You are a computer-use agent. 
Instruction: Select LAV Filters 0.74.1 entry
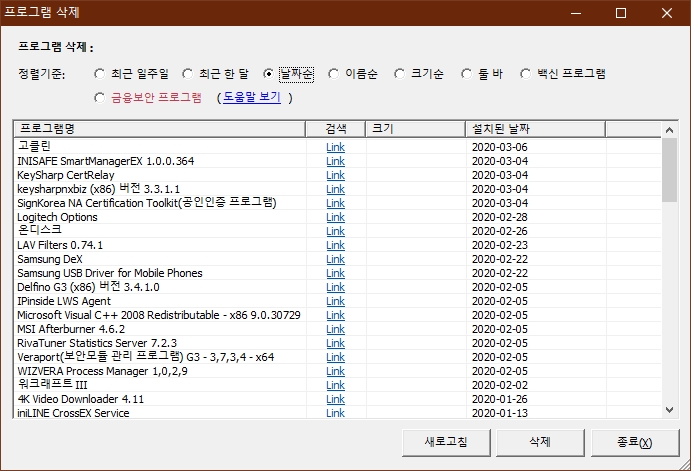(x=337, y=245)
